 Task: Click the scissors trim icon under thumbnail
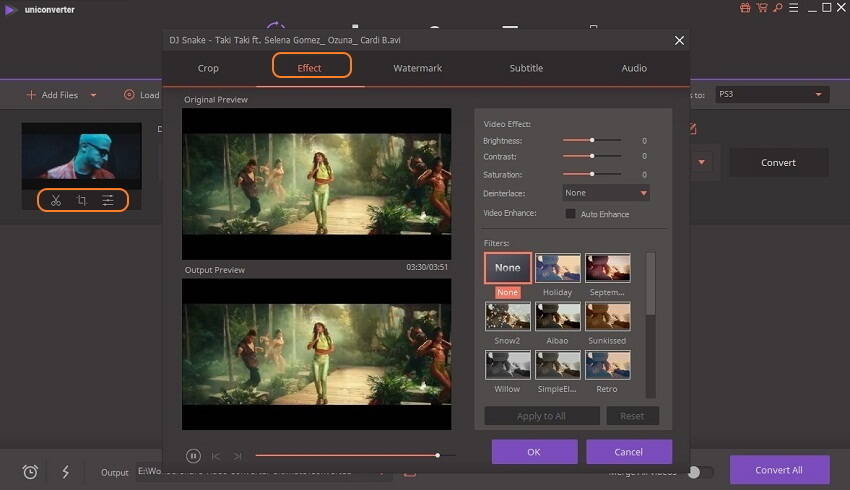tap(56, 201)
